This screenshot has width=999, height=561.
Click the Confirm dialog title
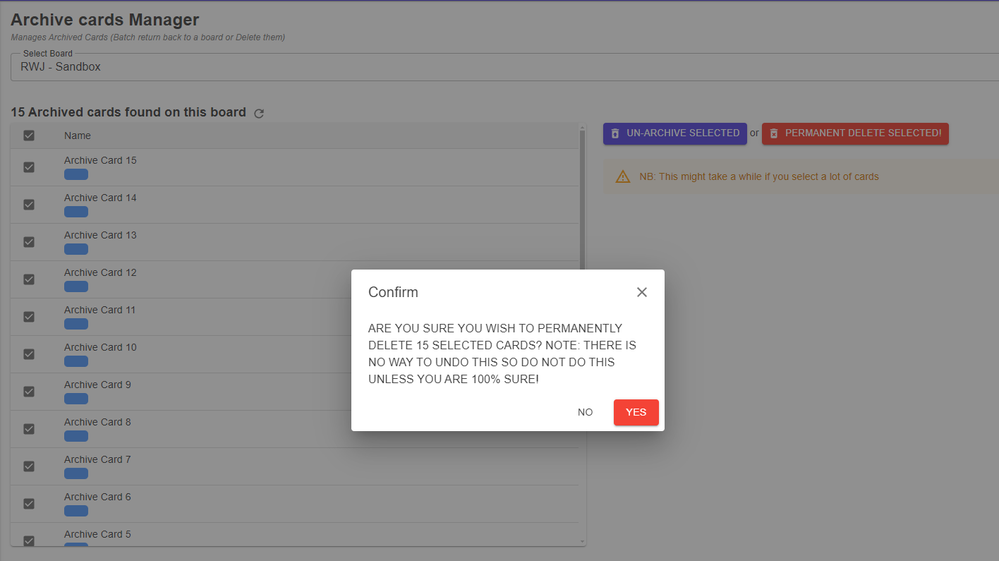click(x=393, y=292)
